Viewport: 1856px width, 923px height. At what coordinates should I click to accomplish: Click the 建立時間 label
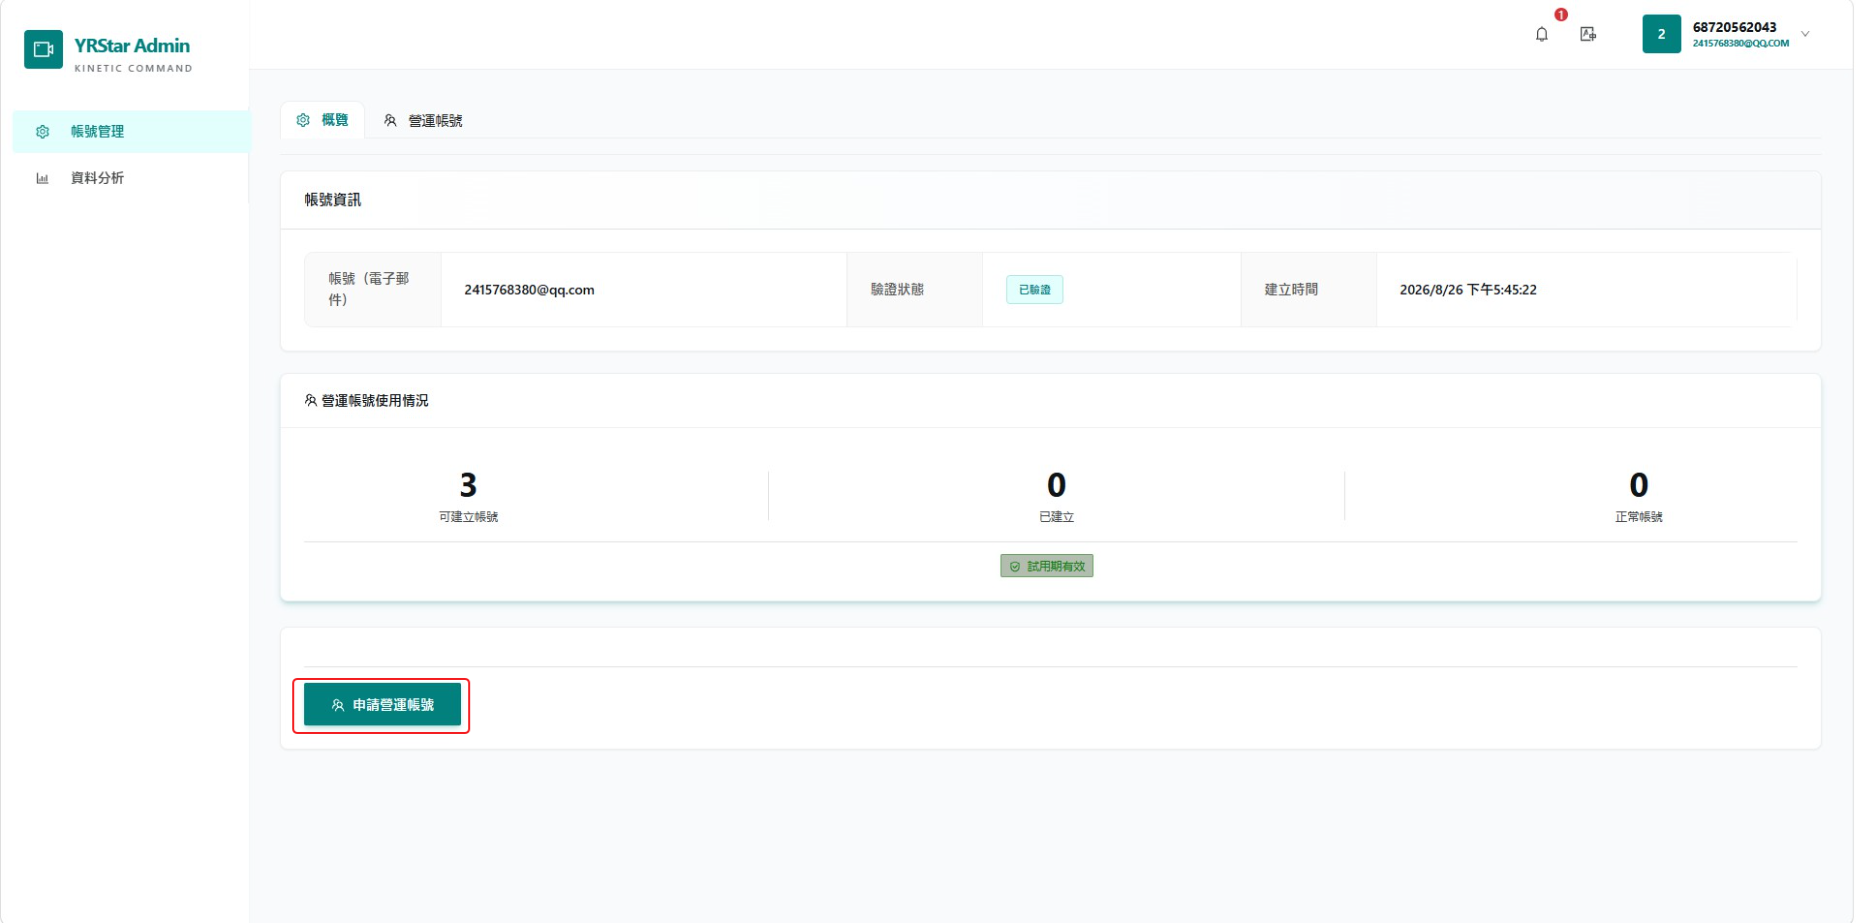point(1291,290)
